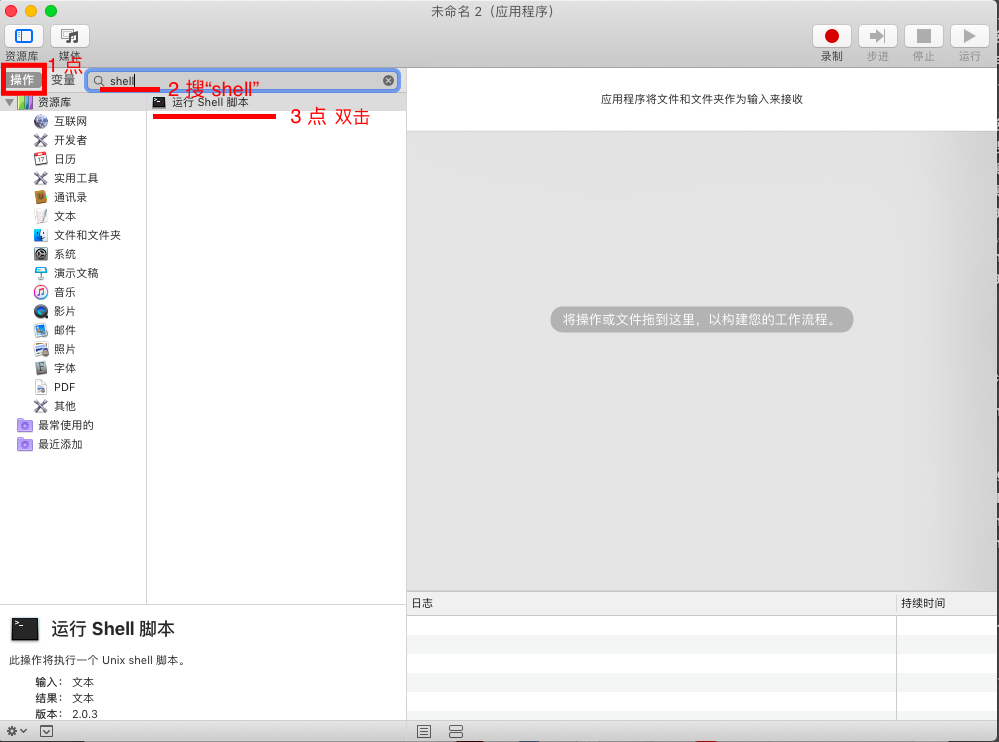Click the 资源库 library toolbar icon
This screenshot has height=742, width=999.
24,36
